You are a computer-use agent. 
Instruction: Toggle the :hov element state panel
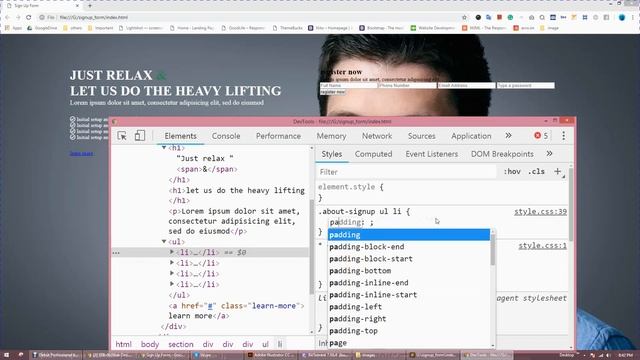point(512,172)
